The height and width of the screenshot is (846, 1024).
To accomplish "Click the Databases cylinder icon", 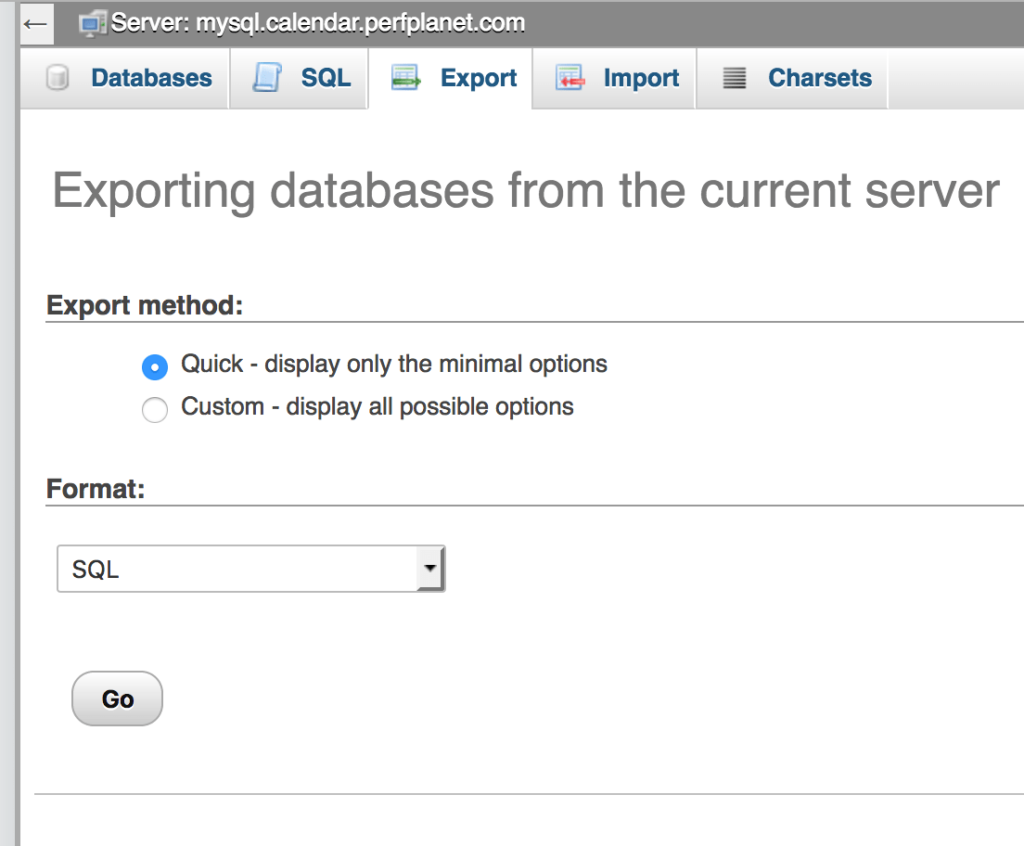I will (x=58, y=78).
